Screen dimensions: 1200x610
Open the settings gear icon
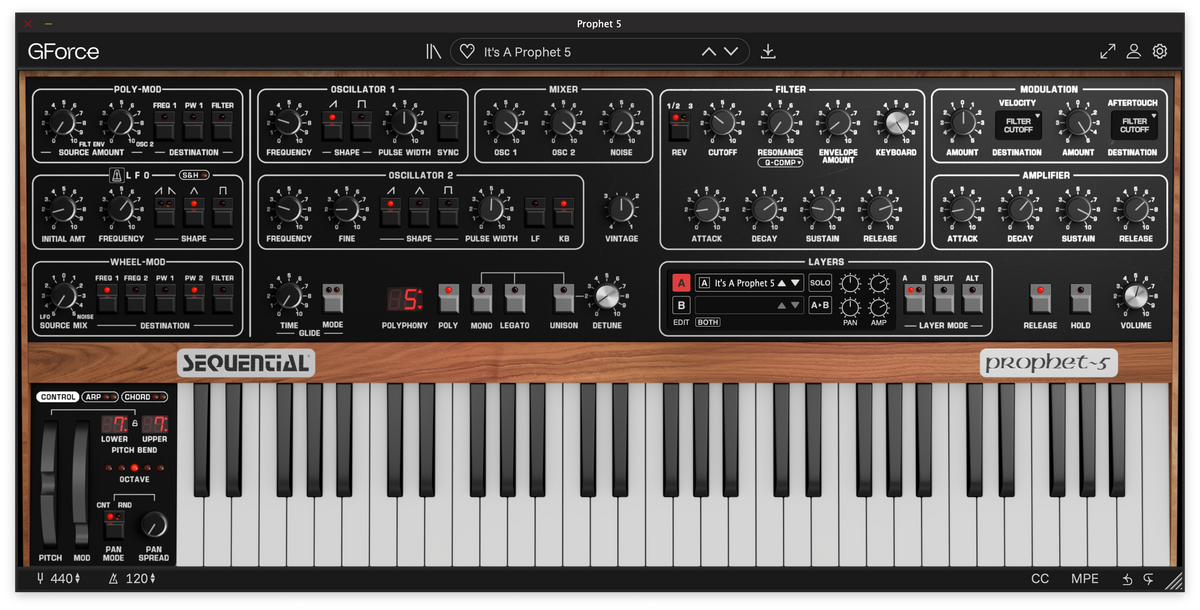tap(1160, 52)
